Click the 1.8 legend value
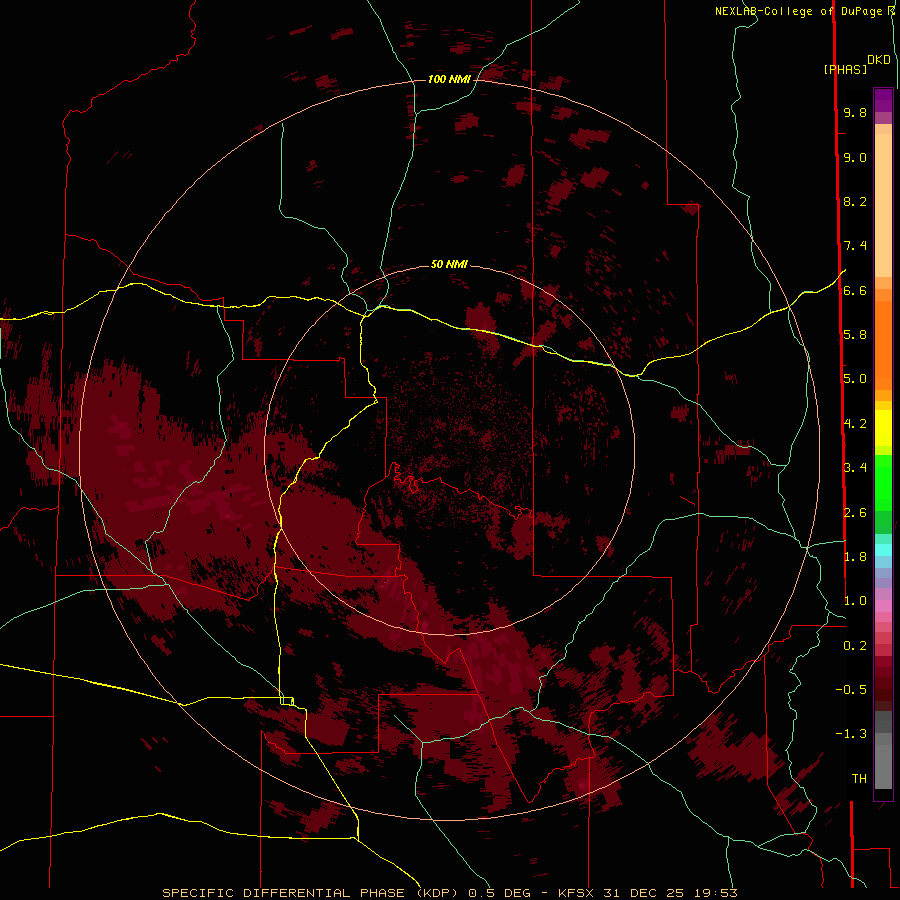 (x=855, y=556)
